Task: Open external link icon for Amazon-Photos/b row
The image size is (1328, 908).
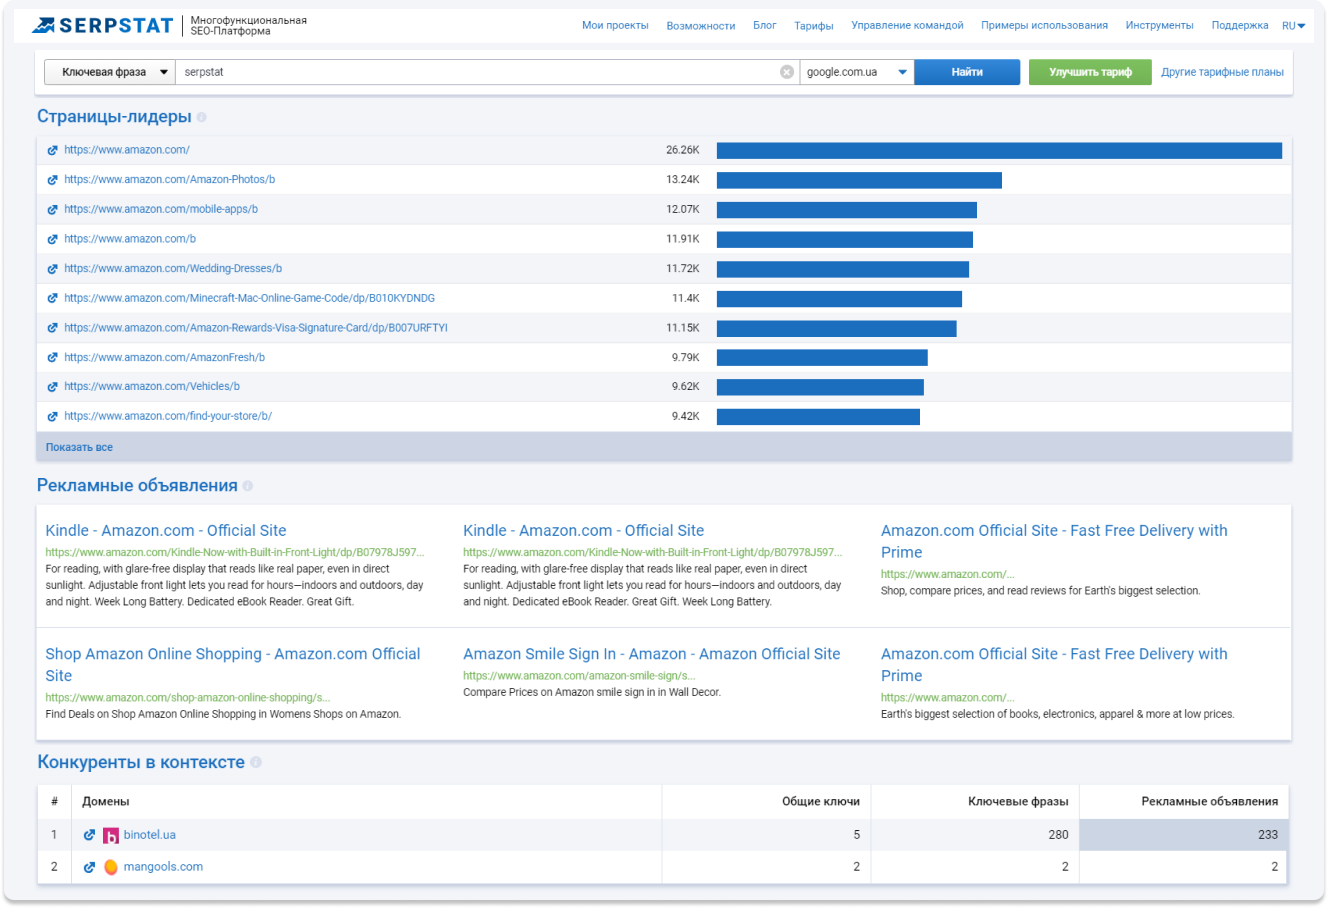Action: pos(52,180)
